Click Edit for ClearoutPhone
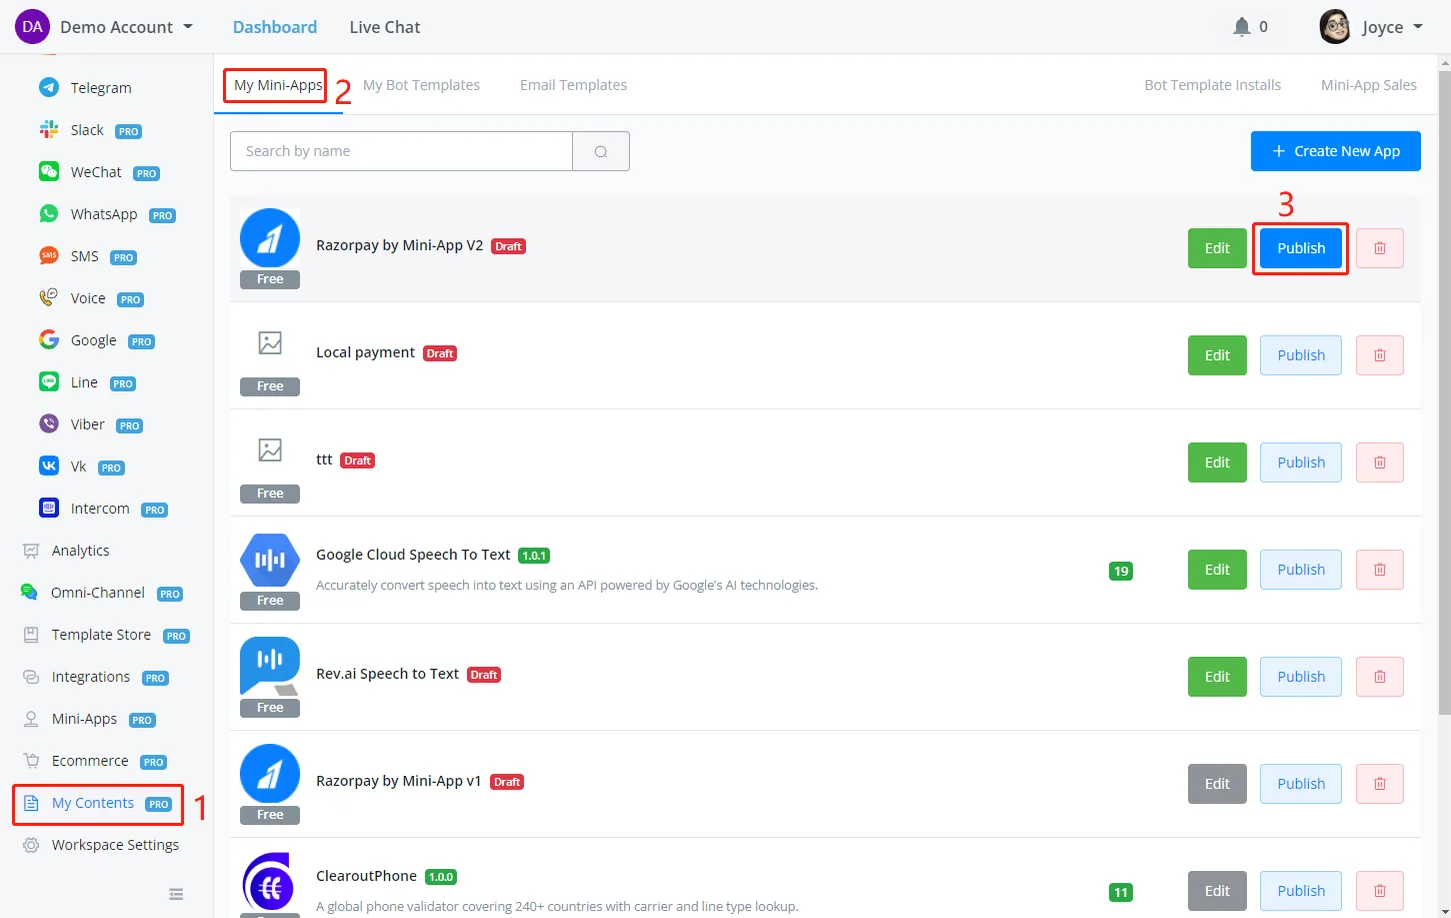Image resolution: width=1451 pixels, height=918 pixels. [1217, 891]
